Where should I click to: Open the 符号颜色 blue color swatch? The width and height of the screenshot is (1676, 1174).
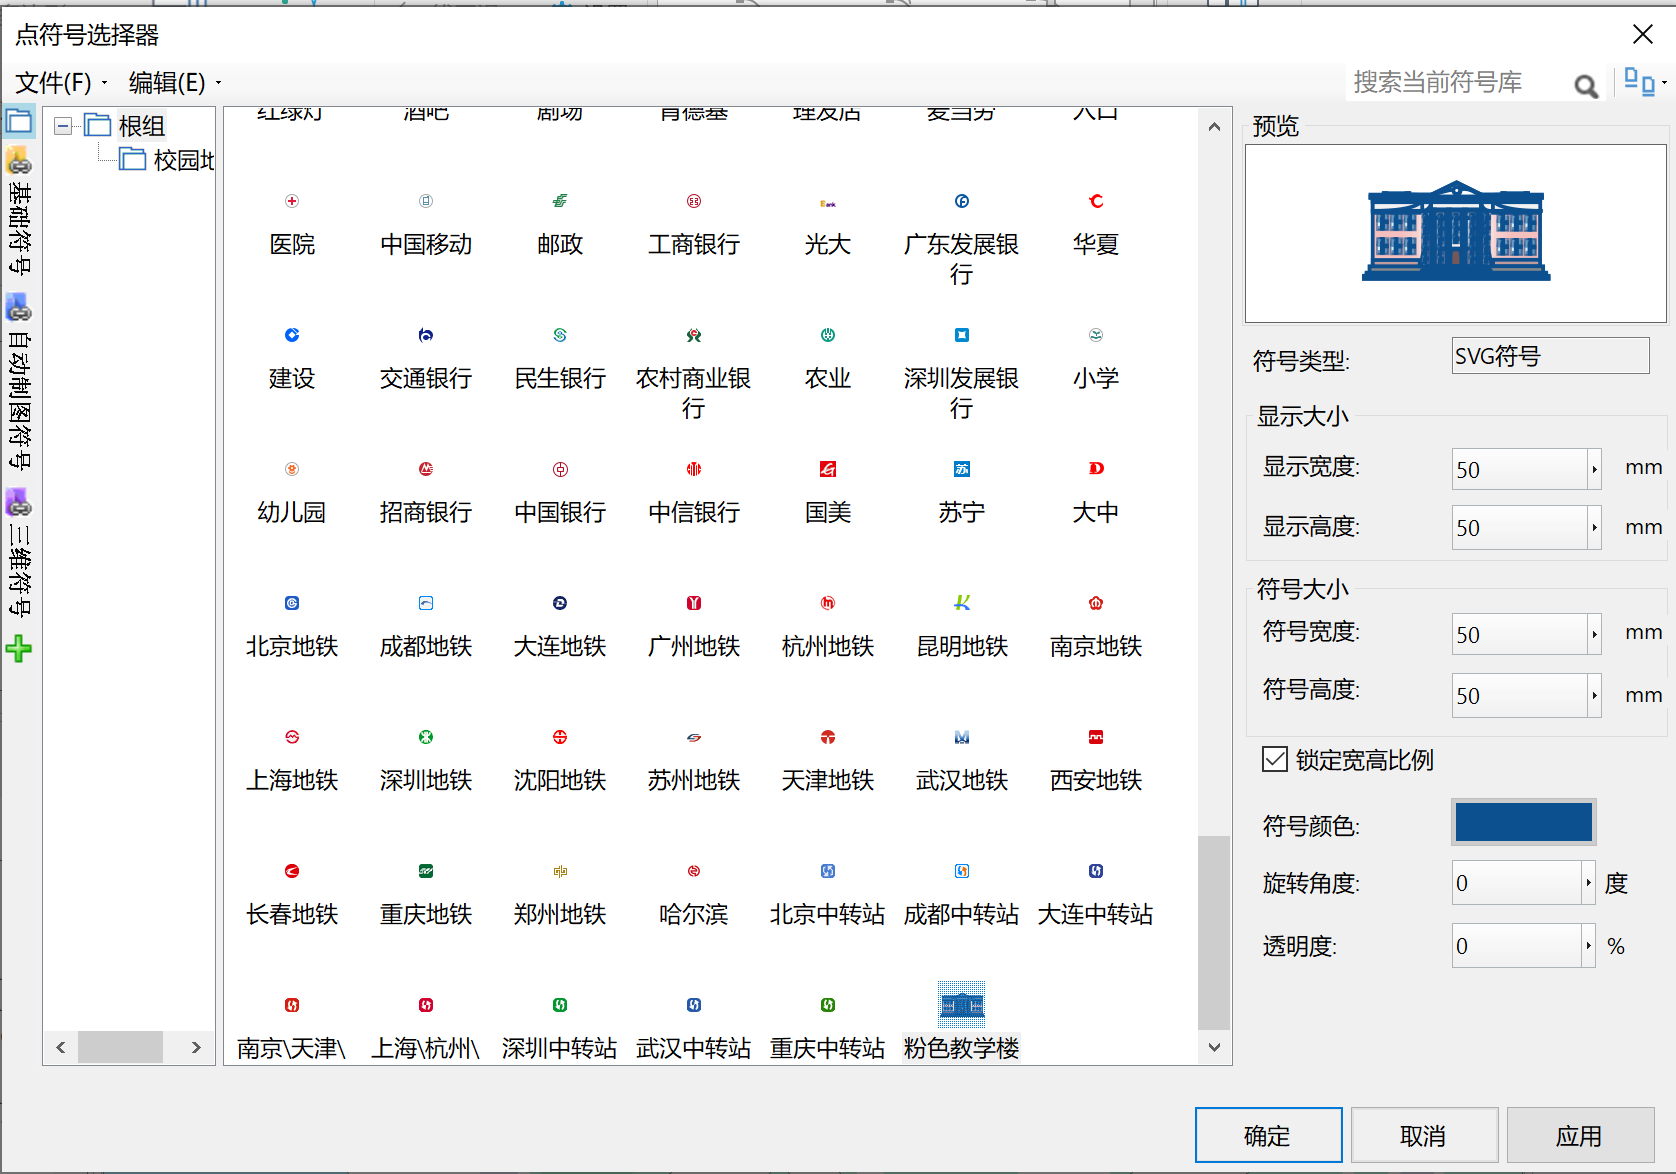point(1523,822)
